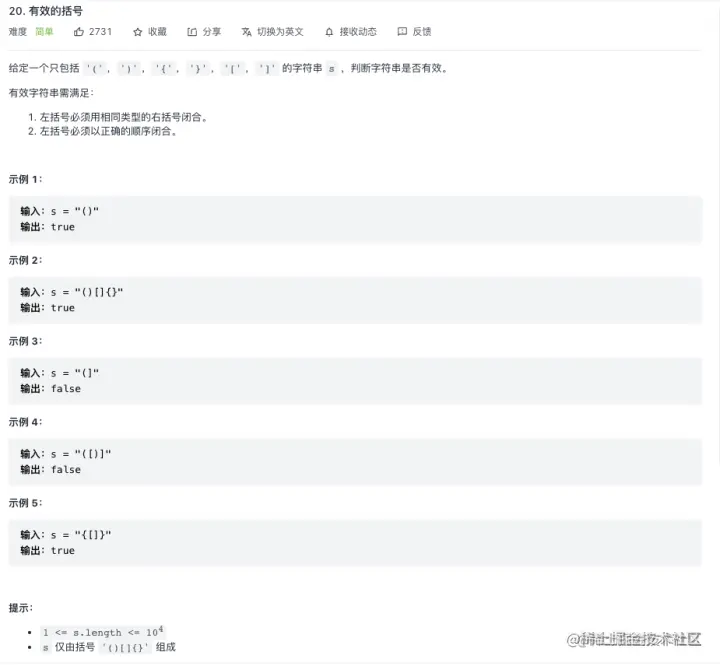The width and height of the screenshot is (720, 666).
Task: Click the 分享 share button
Action: (212, 32)
